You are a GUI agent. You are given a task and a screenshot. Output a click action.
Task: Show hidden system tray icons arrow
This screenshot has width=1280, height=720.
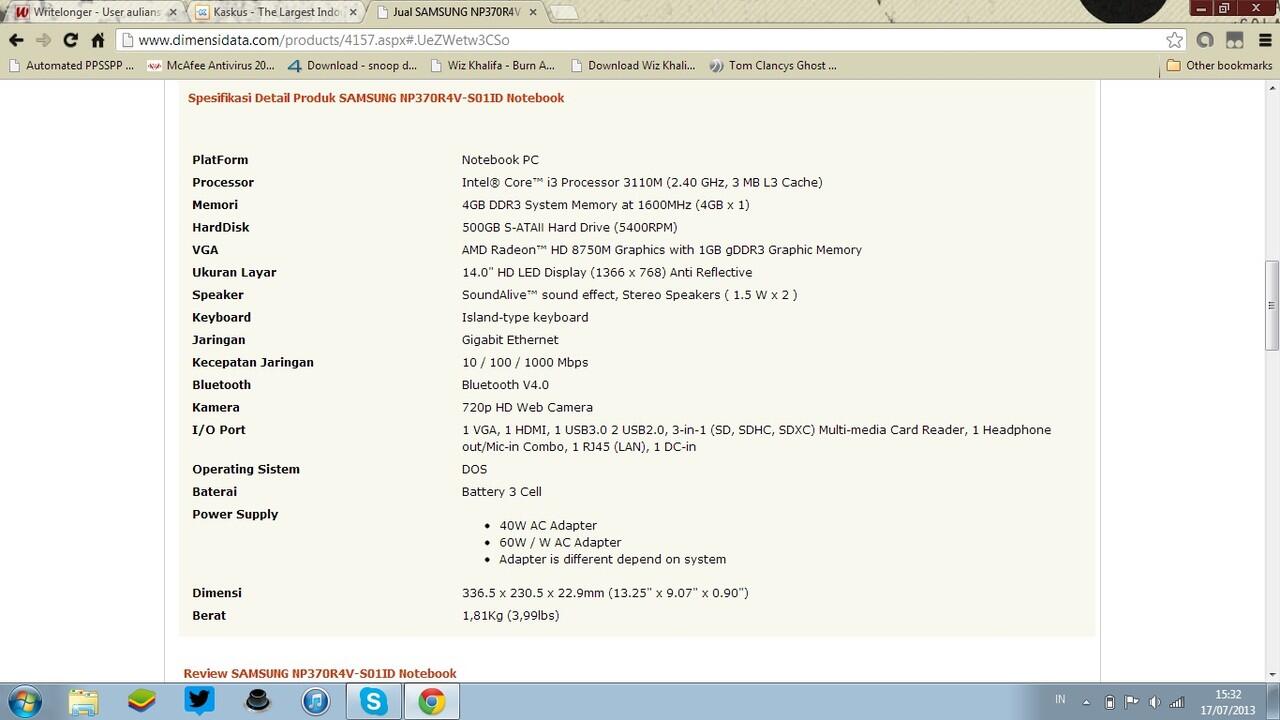1087,702
